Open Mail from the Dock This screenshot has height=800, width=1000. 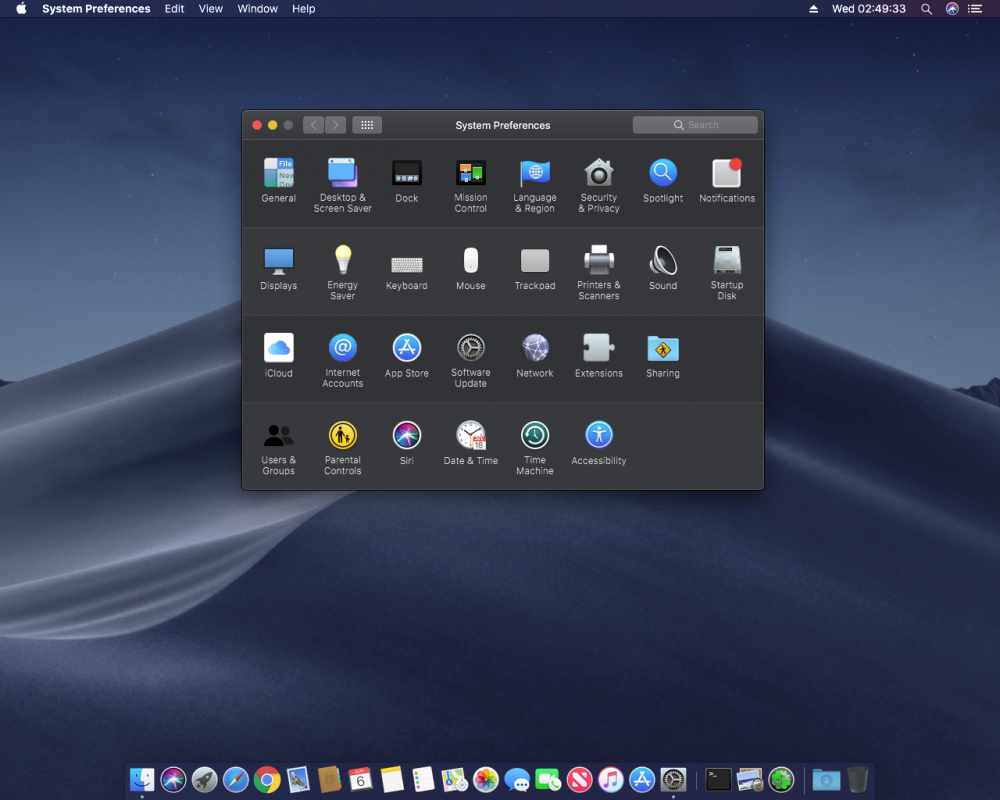pyautogui.click(x=298, y=780)
